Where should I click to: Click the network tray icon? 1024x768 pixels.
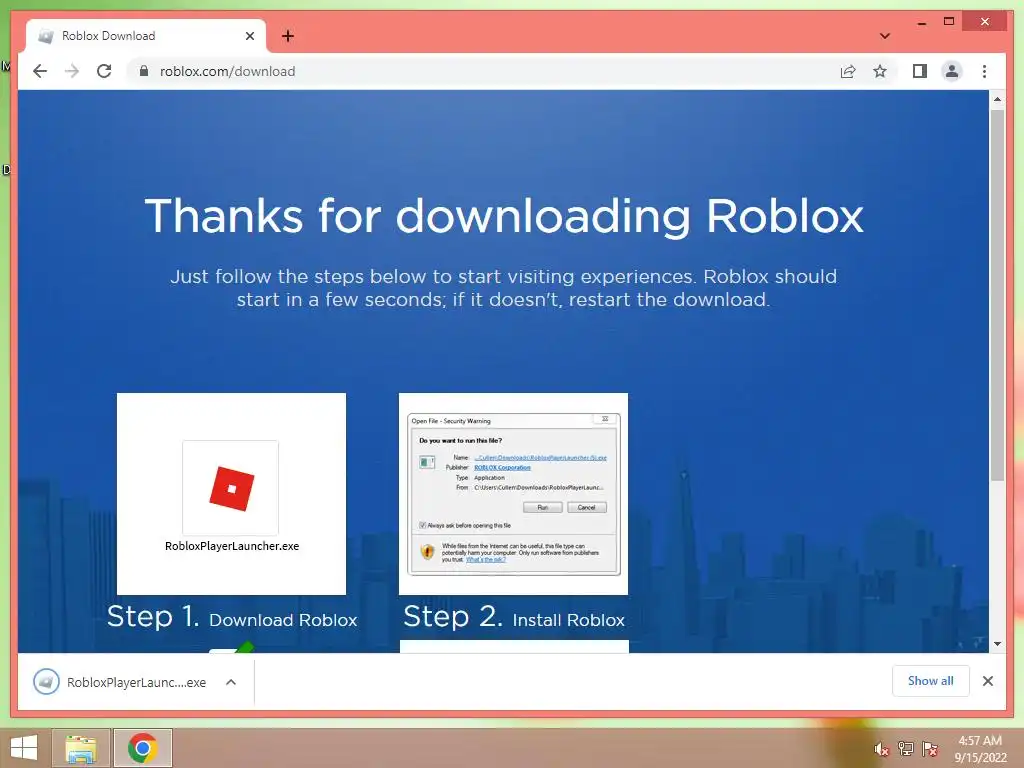(x=906, y=749)
